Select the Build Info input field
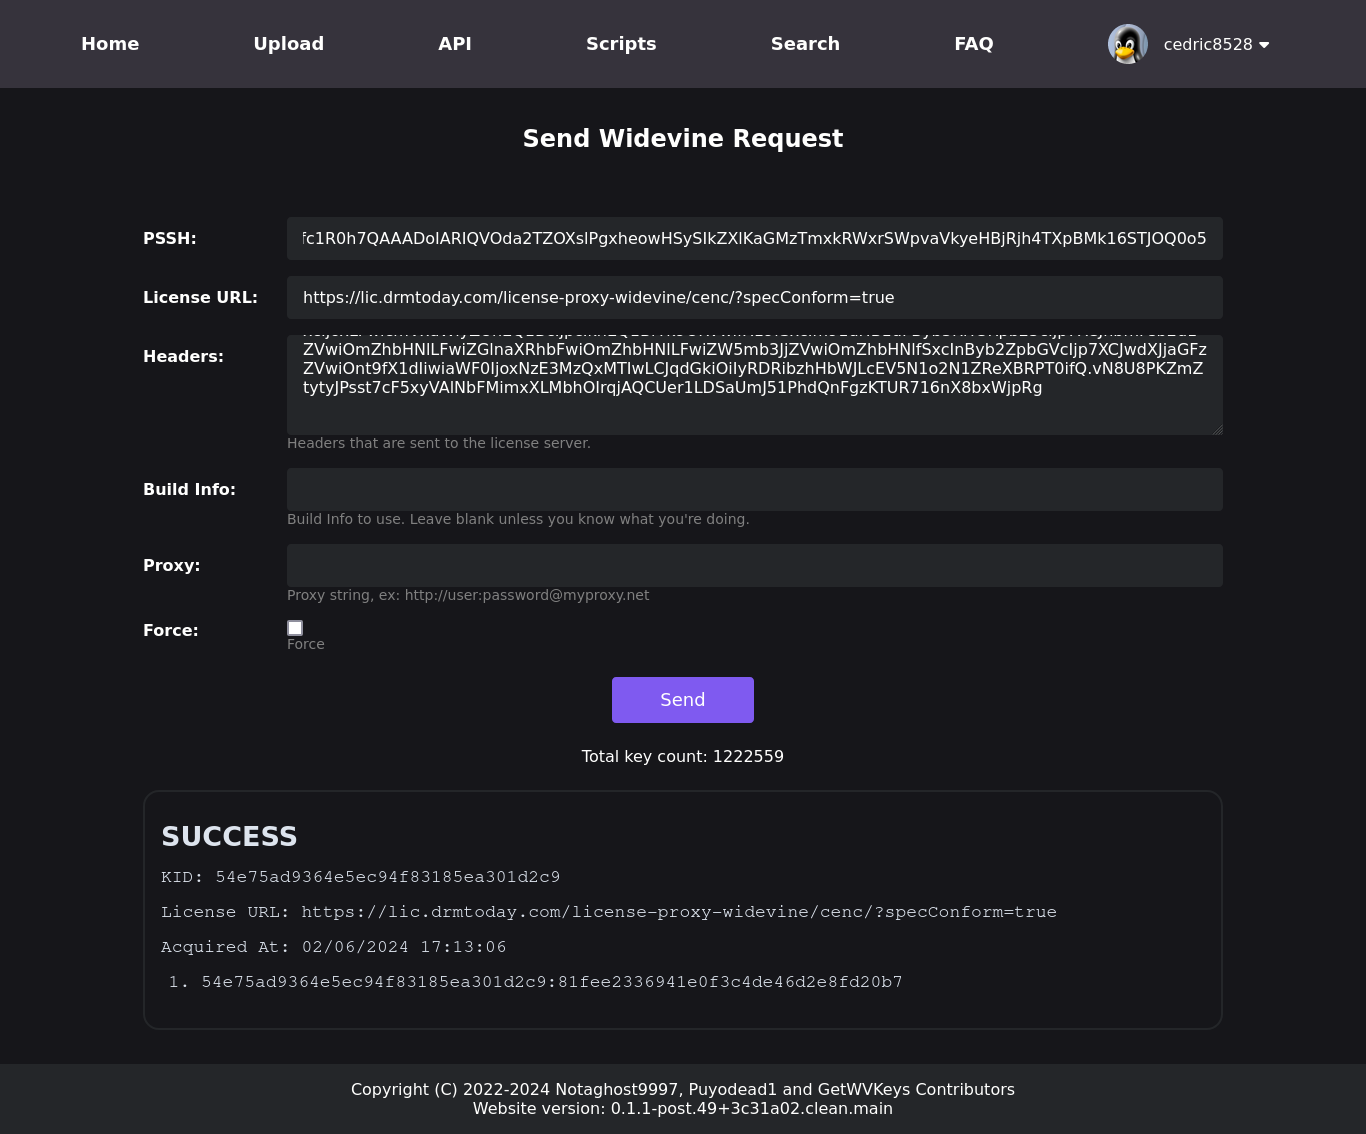The width and height of the screenshot is (1366, 1134). 754,490
